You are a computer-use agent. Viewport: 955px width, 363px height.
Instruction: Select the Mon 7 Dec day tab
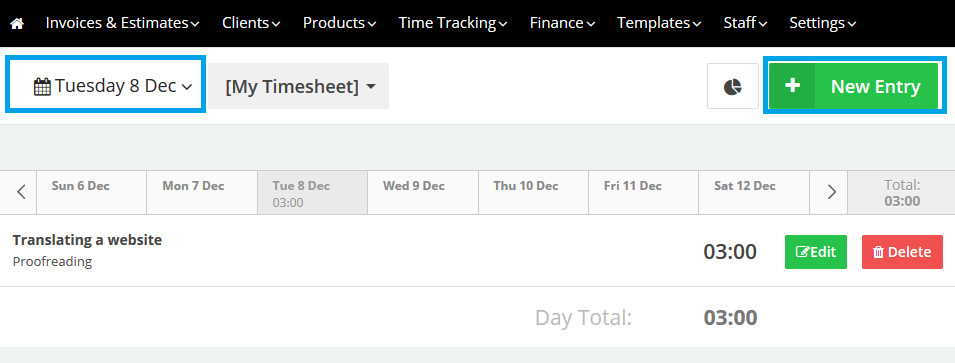tap(202, 192)
